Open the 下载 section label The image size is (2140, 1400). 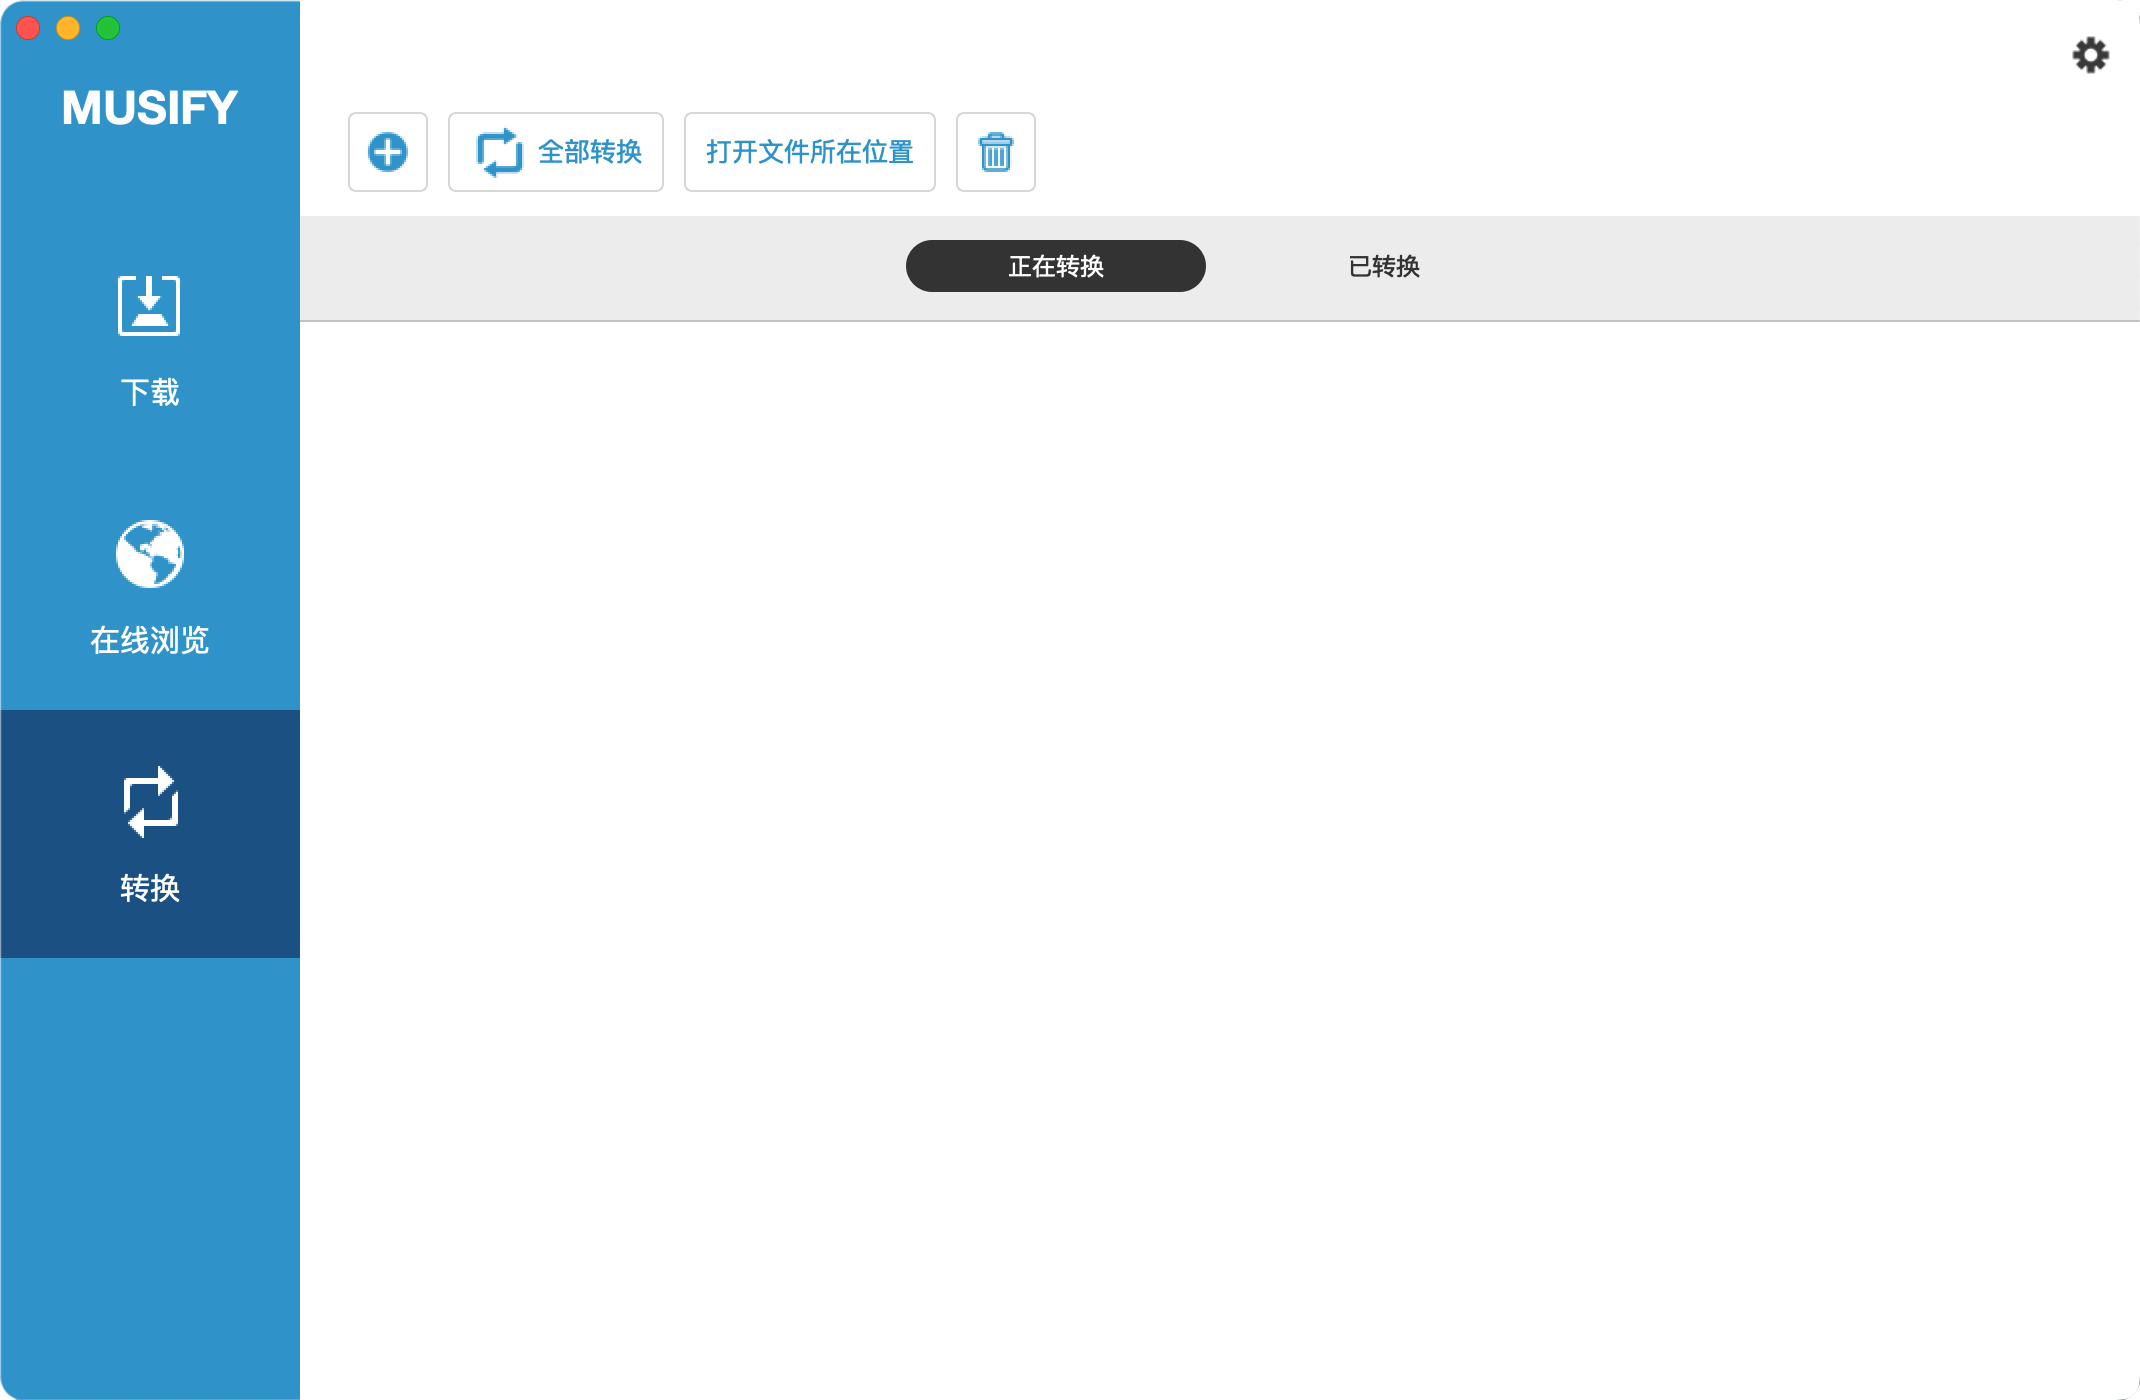tap(150, 392)
